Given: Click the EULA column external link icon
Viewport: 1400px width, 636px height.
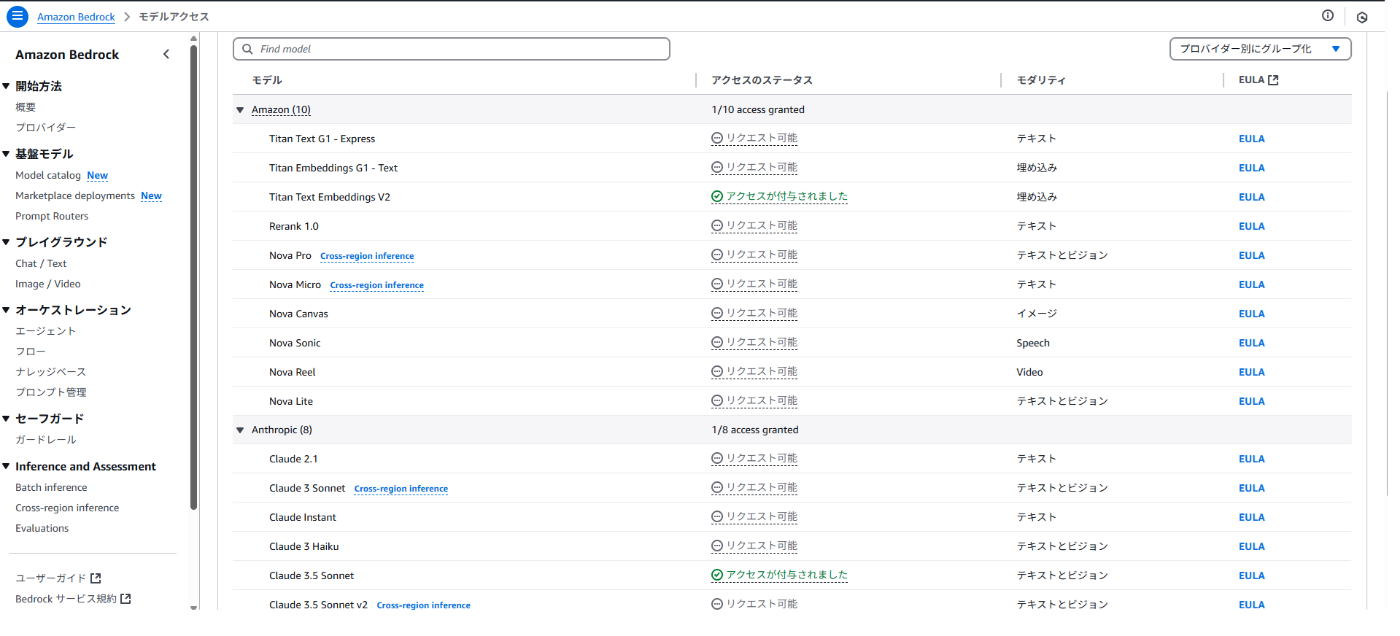Looking at the screenshot, I should click(1273, 80).
